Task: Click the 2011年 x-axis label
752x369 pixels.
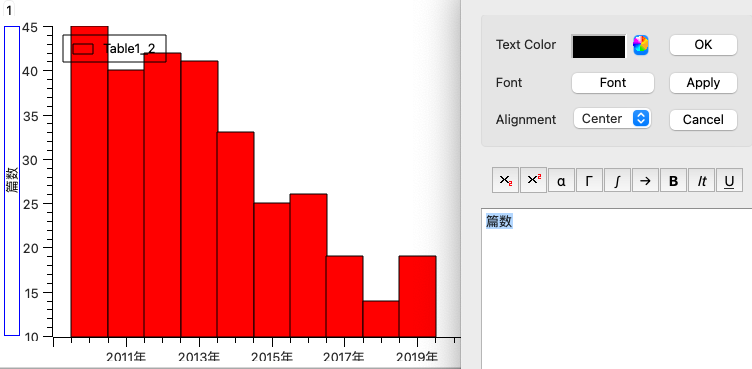Action: (x=127, y=357)
